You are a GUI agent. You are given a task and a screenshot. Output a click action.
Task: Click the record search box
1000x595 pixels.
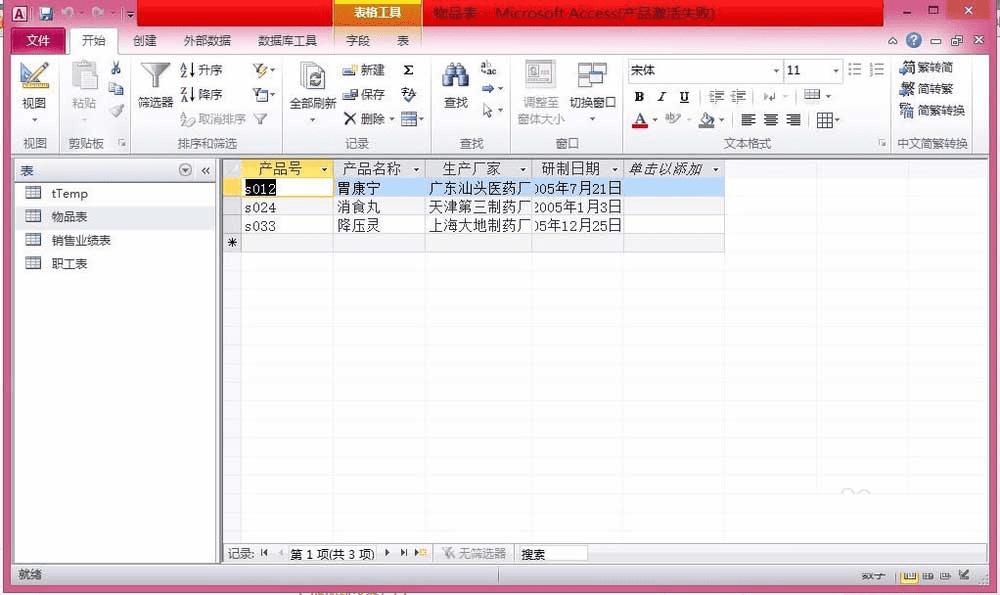(x=552, y=554)
